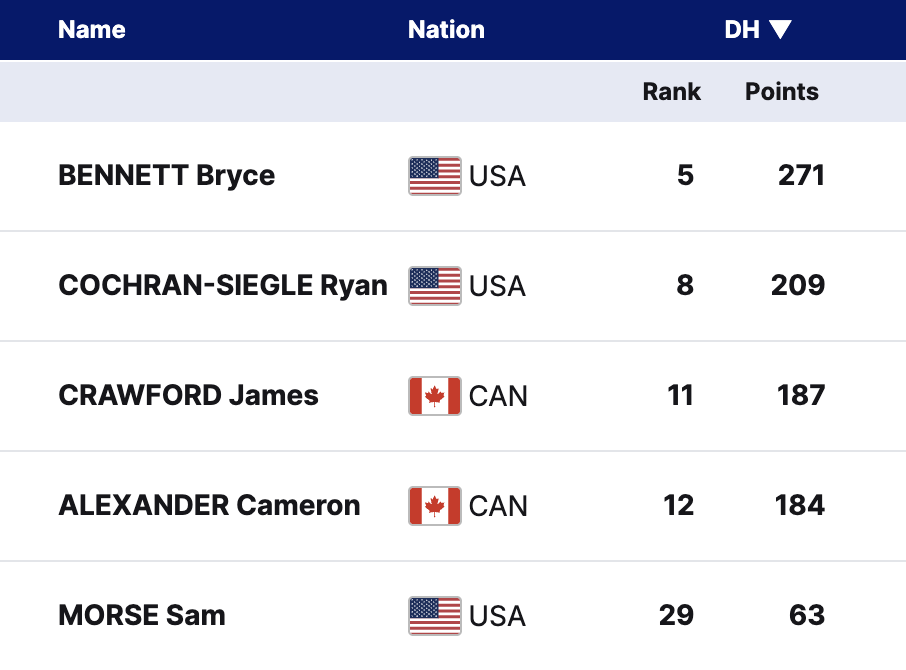Open CRAWFORD James athlete profile

(x=189, y=396)
